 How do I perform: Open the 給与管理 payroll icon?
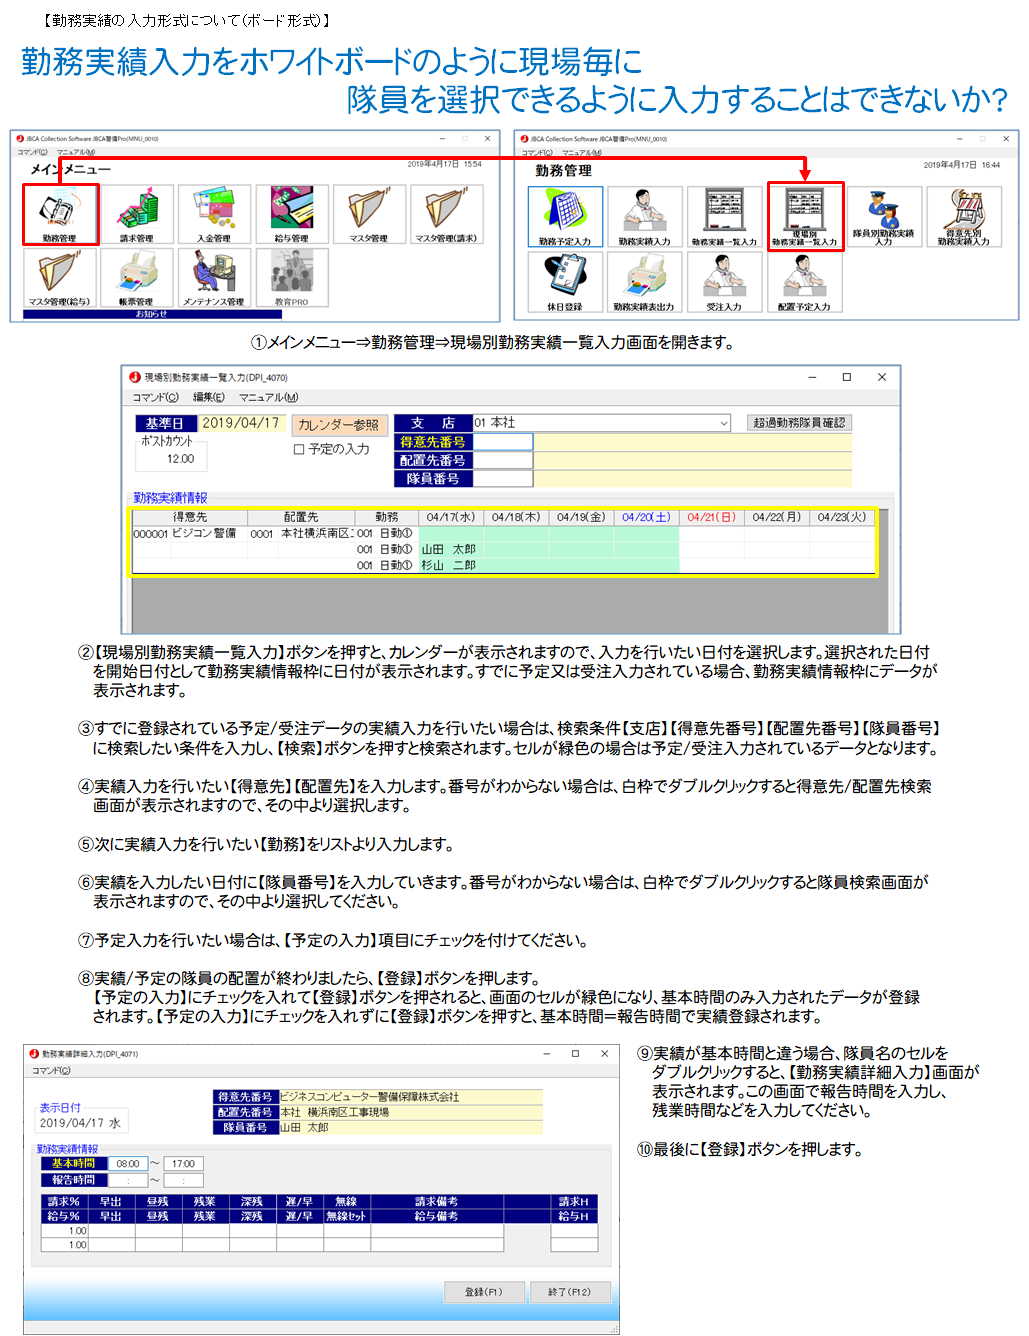click(x=291, y=213)
